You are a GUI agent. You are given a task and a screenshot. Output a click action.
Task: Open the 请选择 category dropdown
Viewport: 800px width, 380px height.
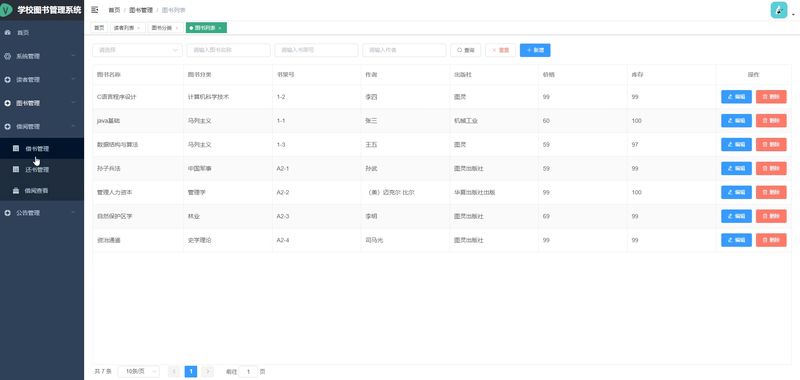(137, 50)
